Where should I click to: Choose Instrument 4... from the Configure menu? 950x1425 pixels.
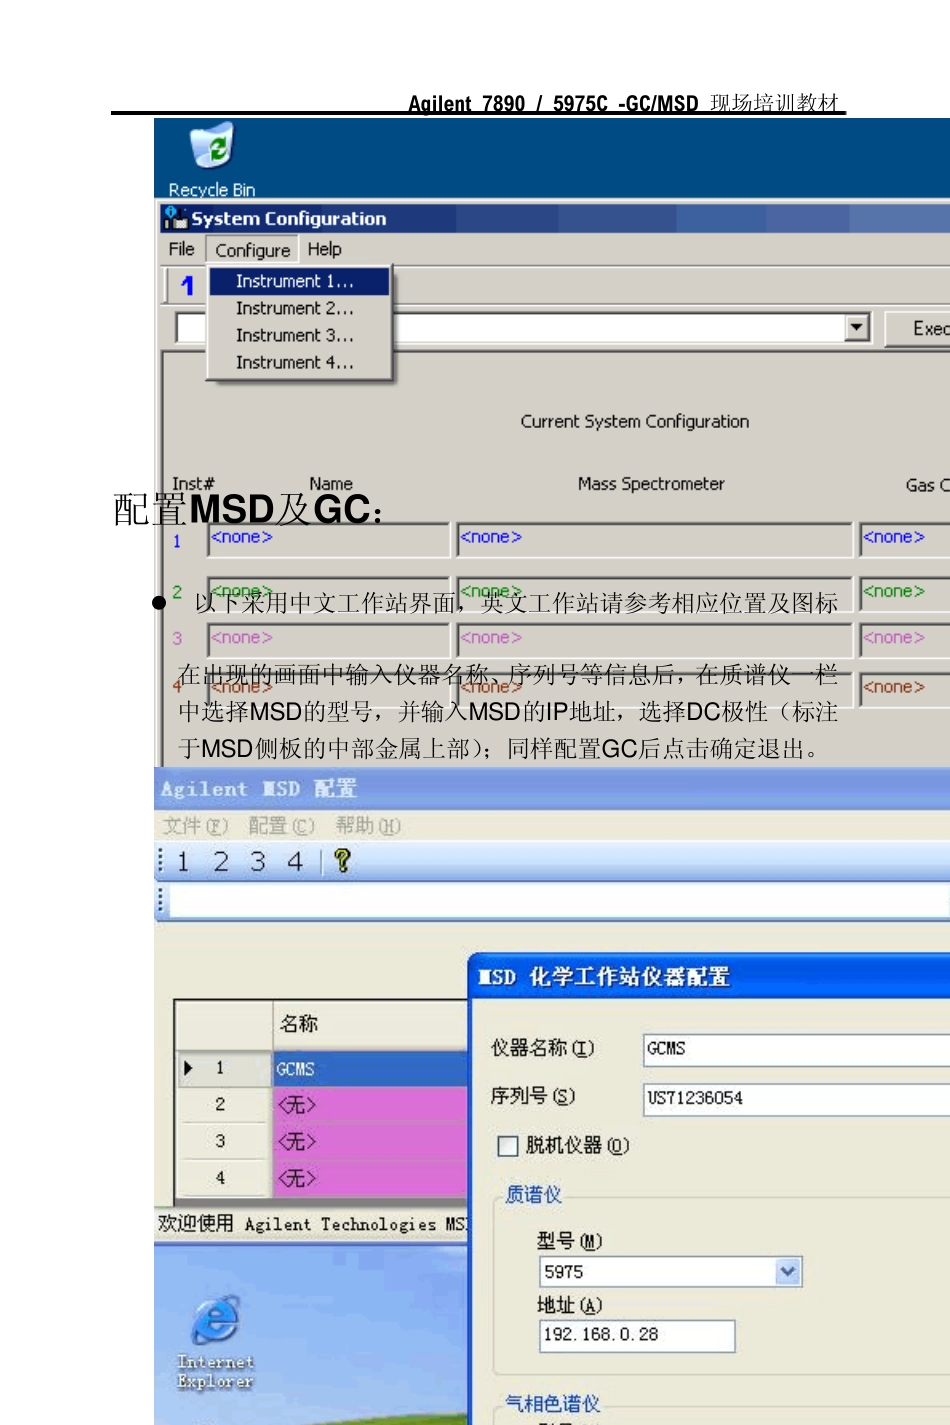click(x=299, y=362)
